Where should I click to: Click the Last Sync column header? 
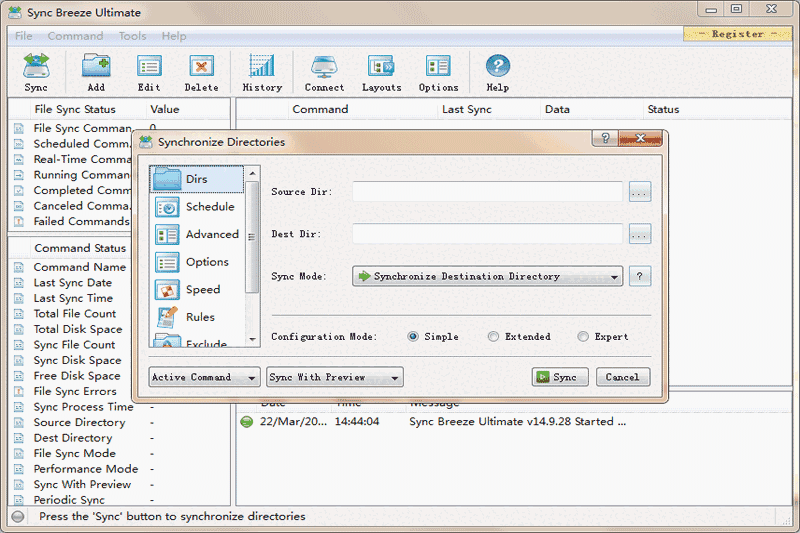(467, 109)
